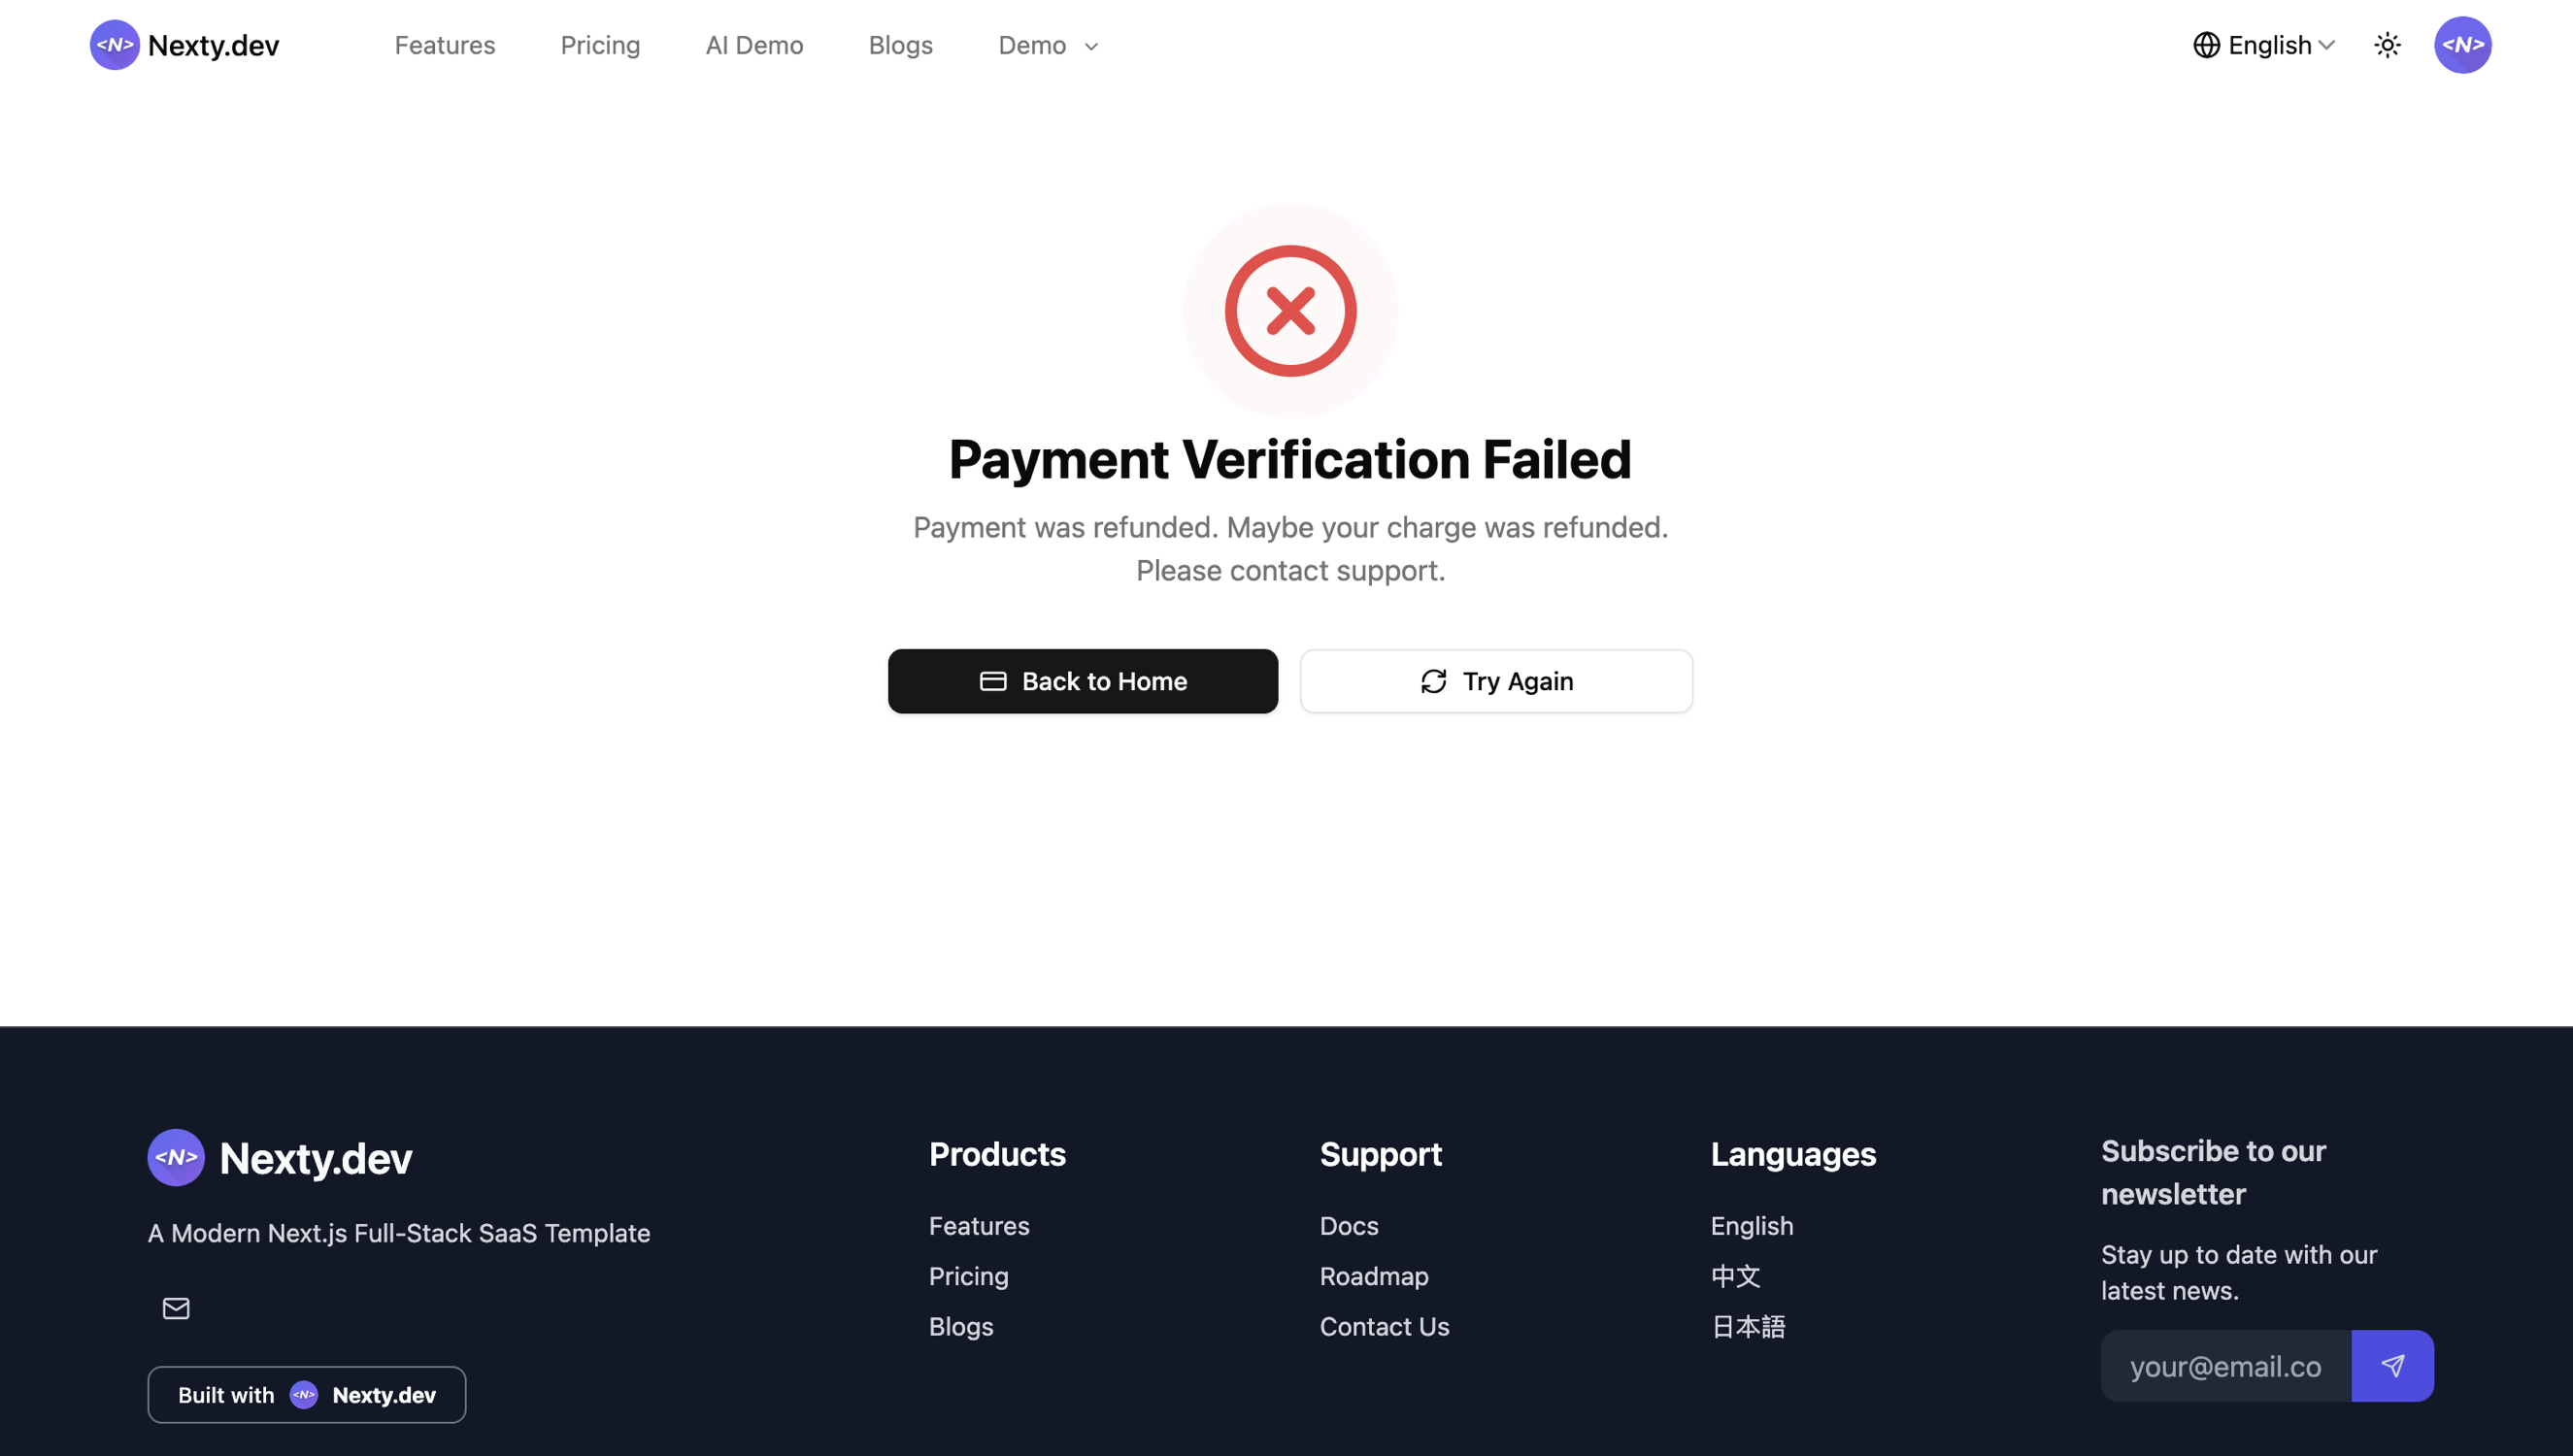2573x1456 pixels.
Task: Click the Back to Home button
Action: (x=1082, y=681)
